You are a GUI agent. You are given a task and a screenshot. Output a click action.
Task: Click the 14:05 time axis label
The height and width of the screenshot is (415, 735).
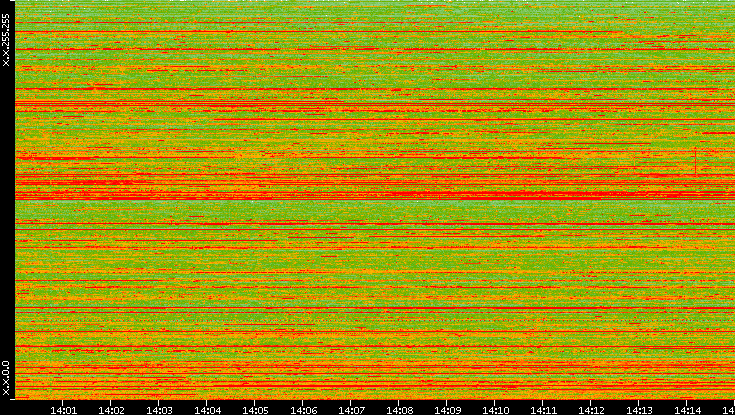(x=255, y=410)
